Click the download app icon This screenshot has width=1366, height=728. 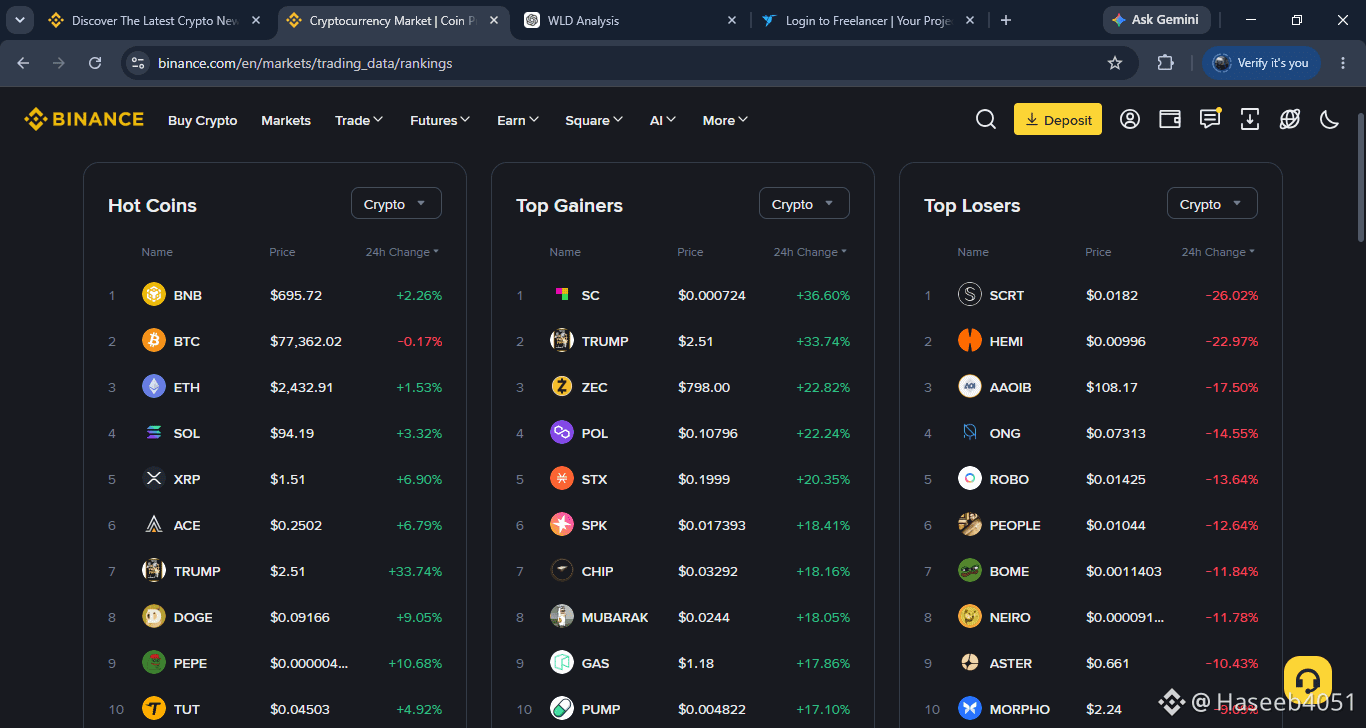click(x=1250, y=120)
